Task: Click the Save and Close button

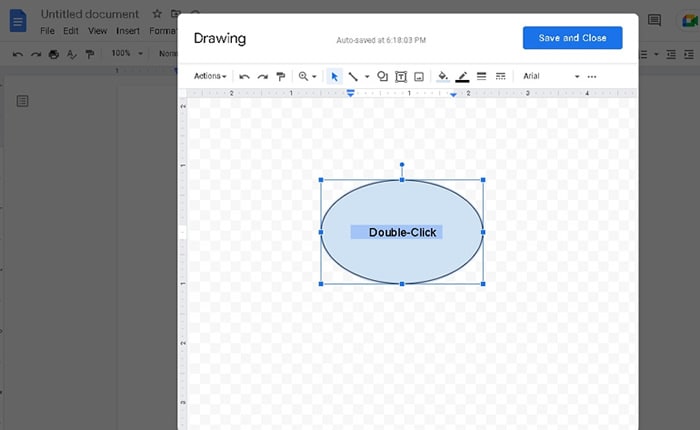Action: click(572, 38)
